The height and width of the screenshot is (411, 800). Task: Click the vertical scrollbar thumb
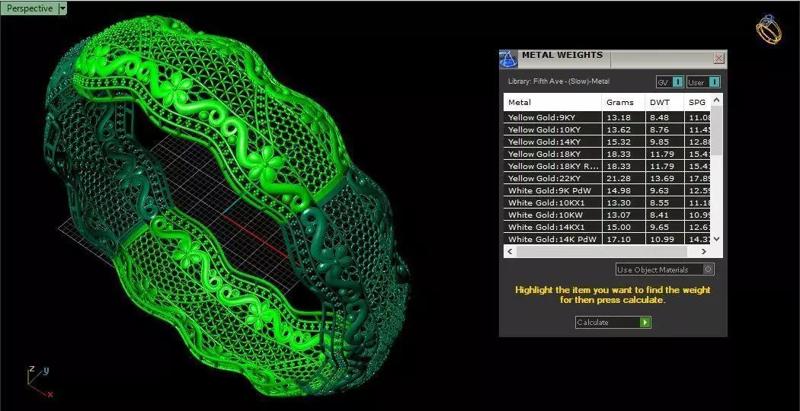716,131
